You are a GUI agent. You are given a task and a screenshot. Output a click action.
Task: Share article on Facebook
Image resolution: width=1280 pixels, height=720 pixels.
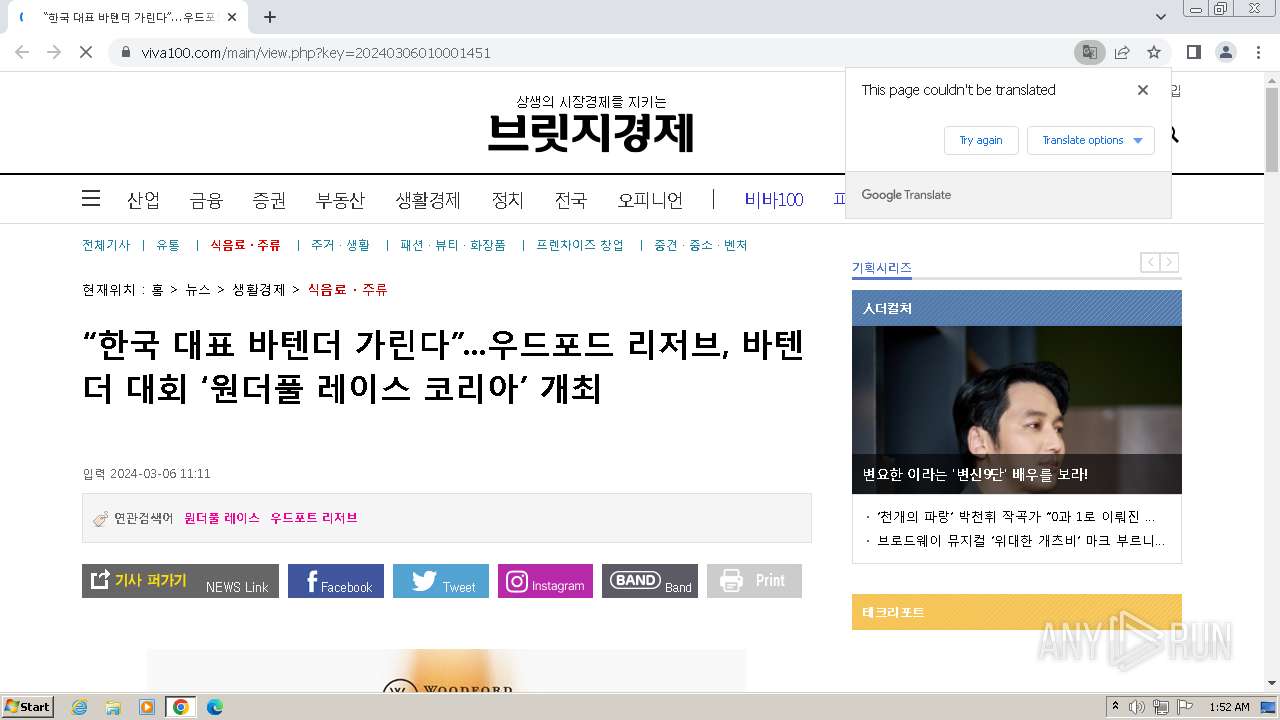pyautogui.click(x=336, y=581)
